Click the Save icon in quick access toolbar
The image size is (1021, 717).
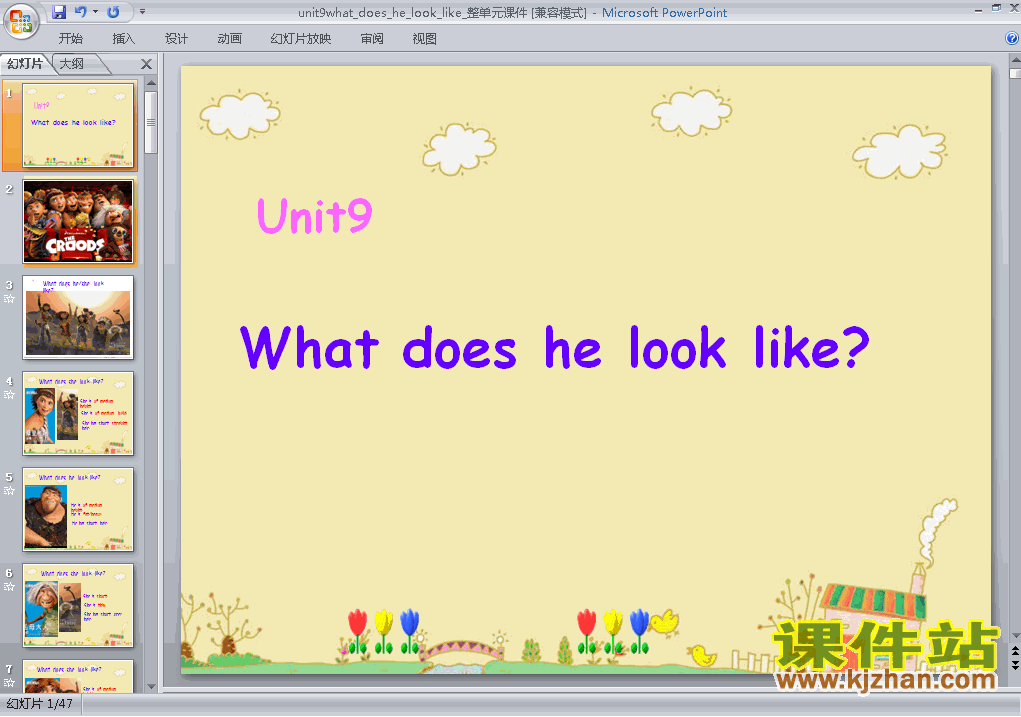point(59,12)
